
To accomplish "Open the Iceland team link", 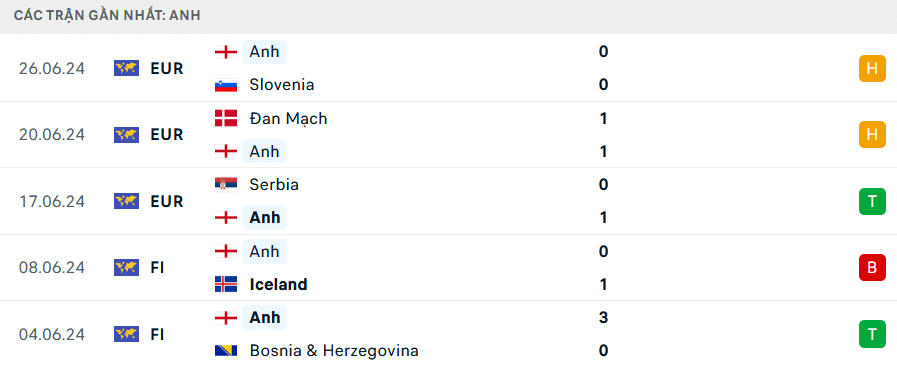I will (279, 284).
